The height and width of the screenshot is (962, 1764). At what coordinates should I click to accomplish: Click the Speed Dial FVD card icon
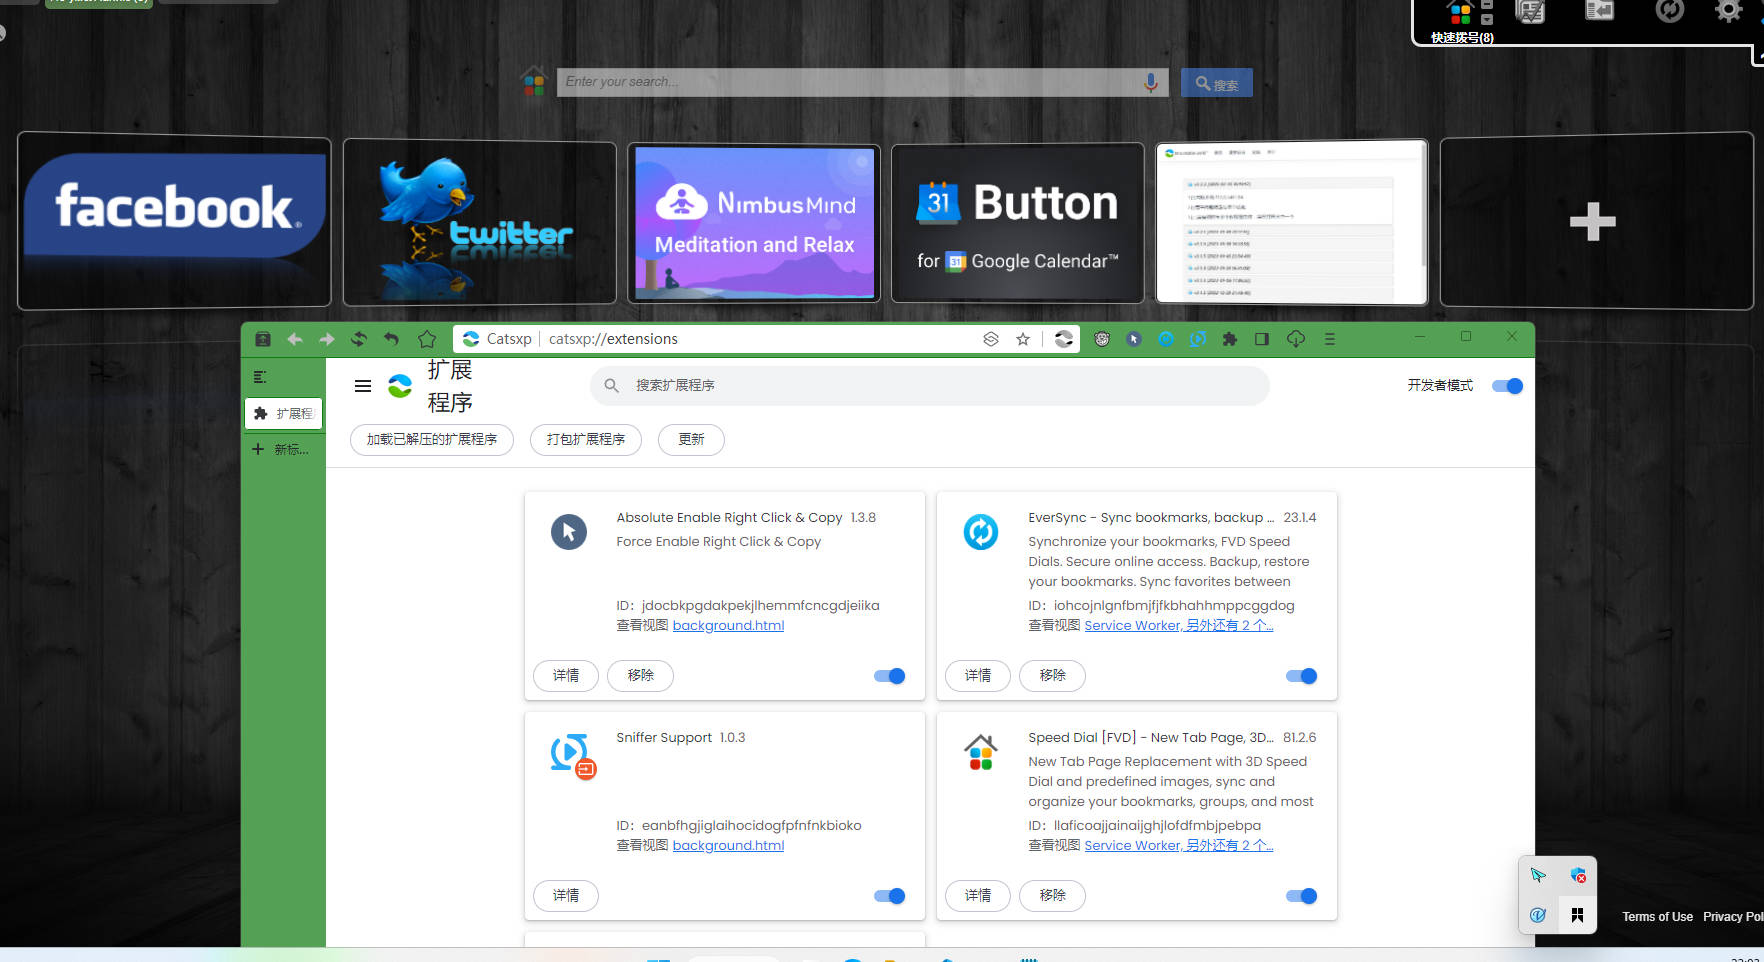(x=981, y=752)
